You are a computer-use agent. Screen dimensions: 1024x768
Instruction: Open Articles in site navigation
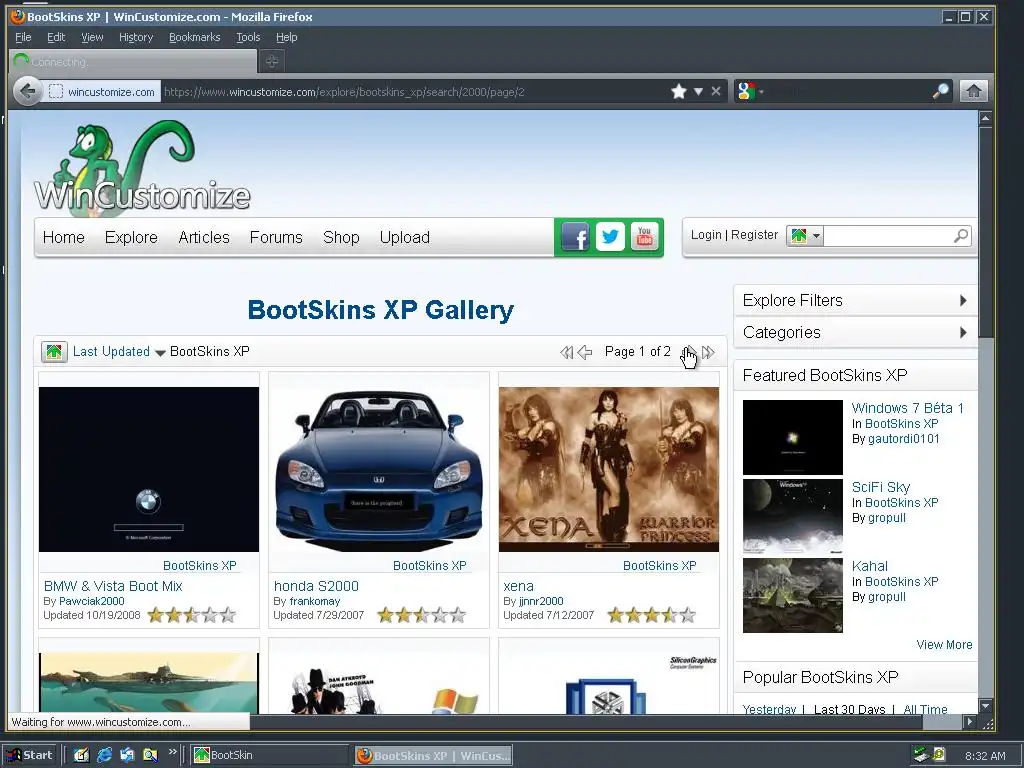(x=204, y=238)
